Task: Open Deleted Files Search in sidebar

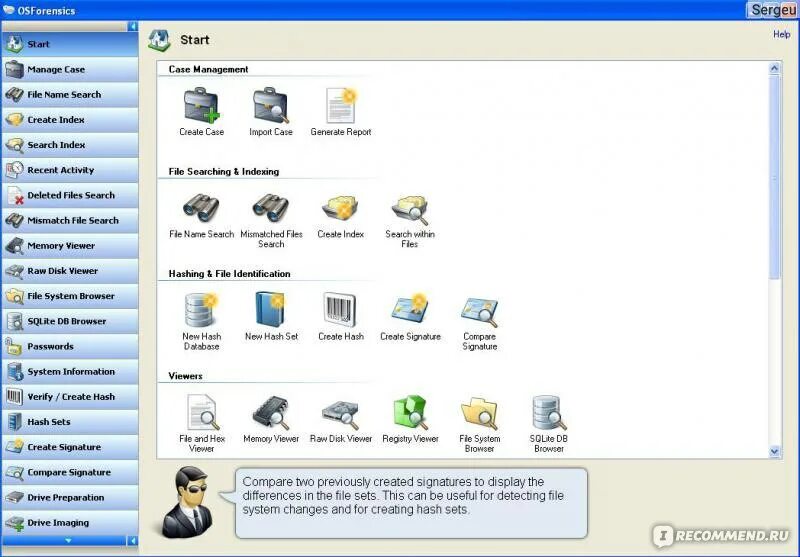Action: point(70,195)
